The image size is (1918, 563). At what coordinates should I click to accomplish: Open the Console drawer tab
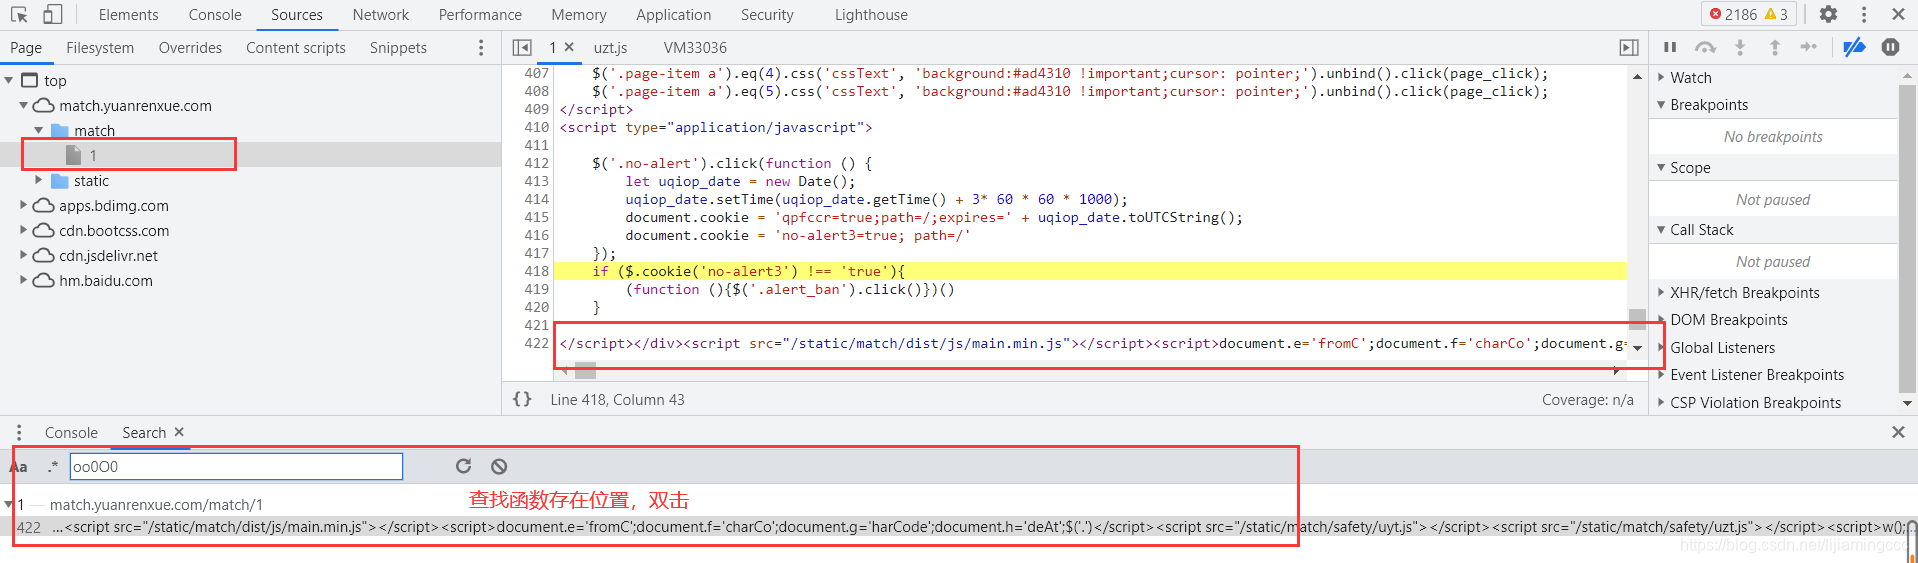[71, 432]
